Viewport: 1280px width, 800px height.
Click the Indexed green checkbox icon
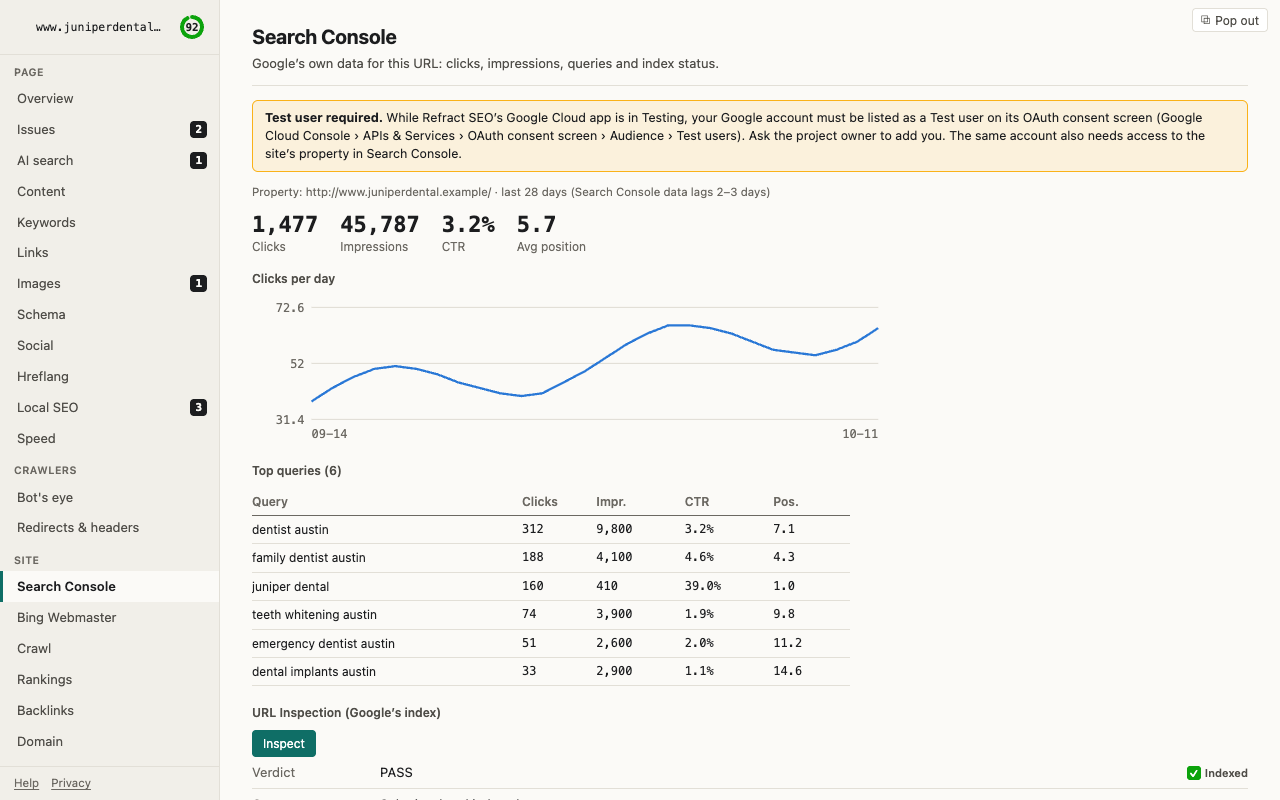(x=1193, y=773)
